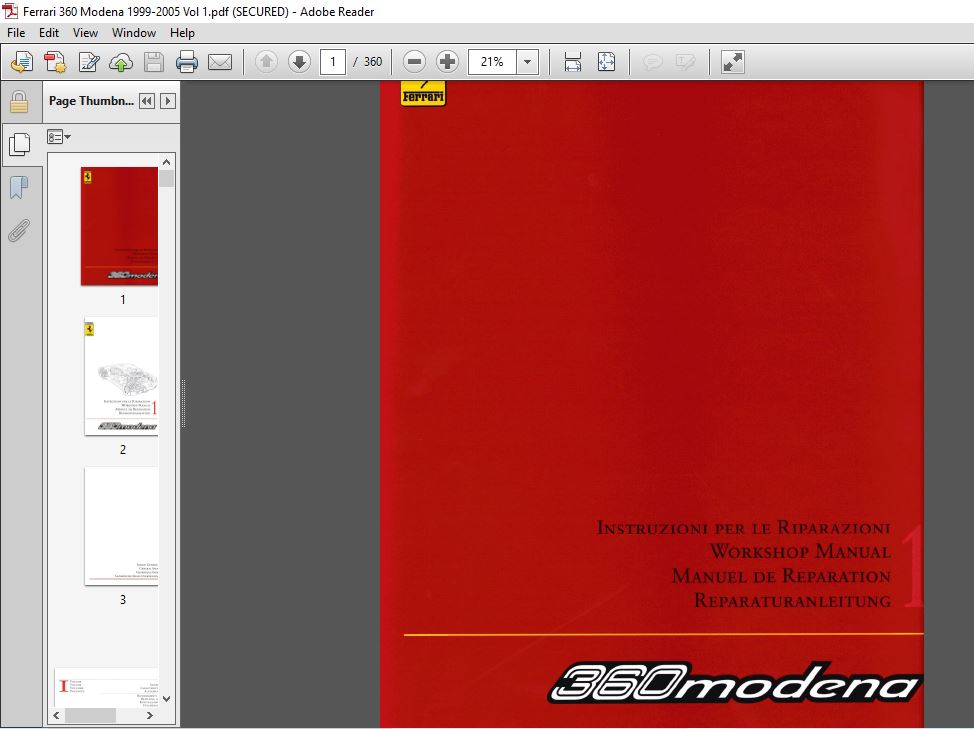The width and height of the screenshot is (974, 729).
Task: Click the "Instruzioni per le Riparazioni" text
Action: pos(744,527)
